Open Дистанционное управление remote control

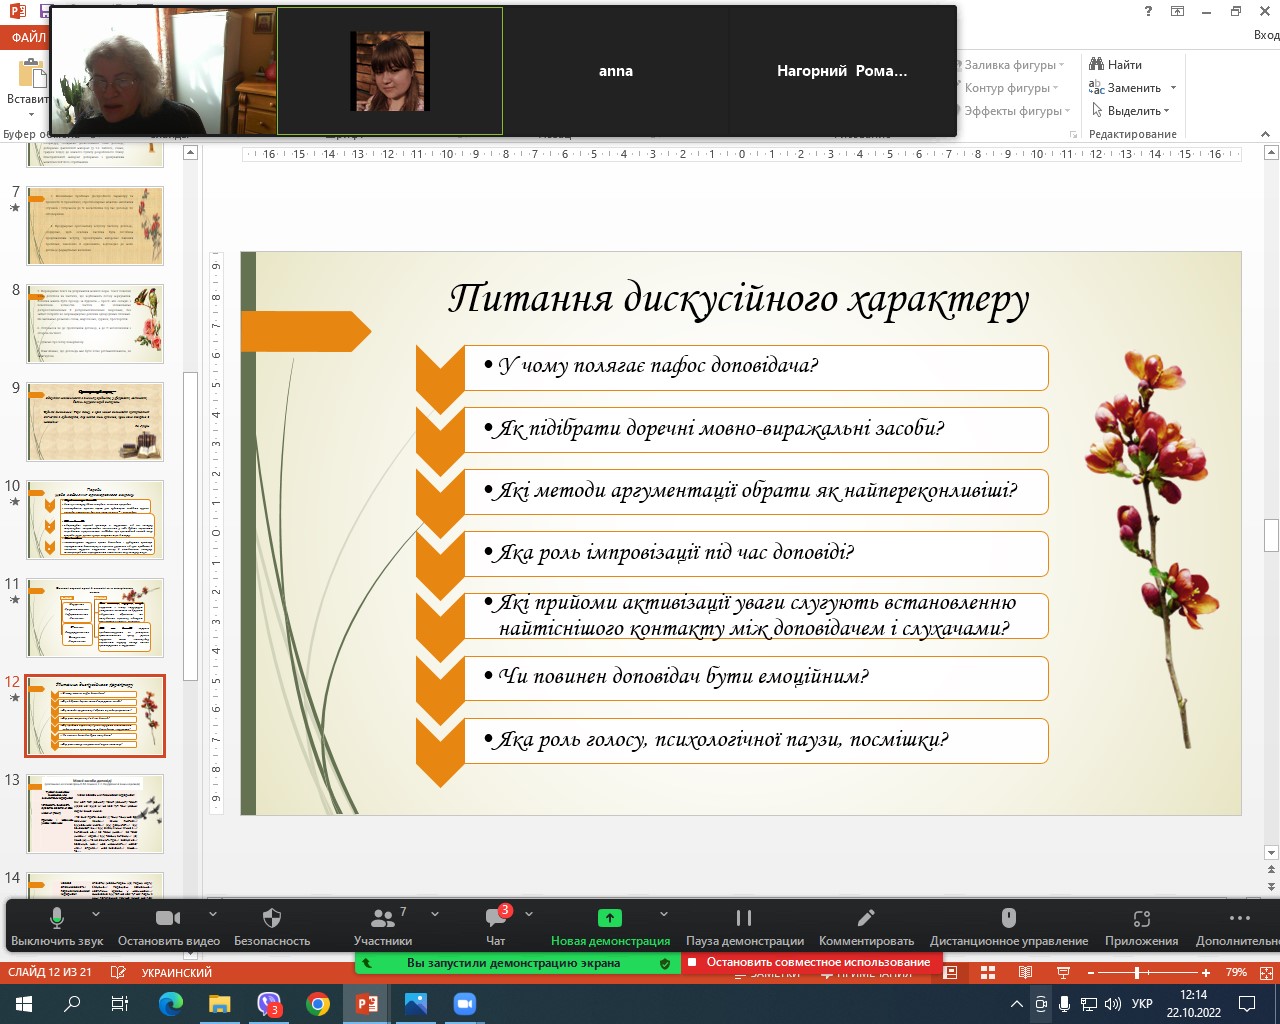click(x=1008, y=926)
